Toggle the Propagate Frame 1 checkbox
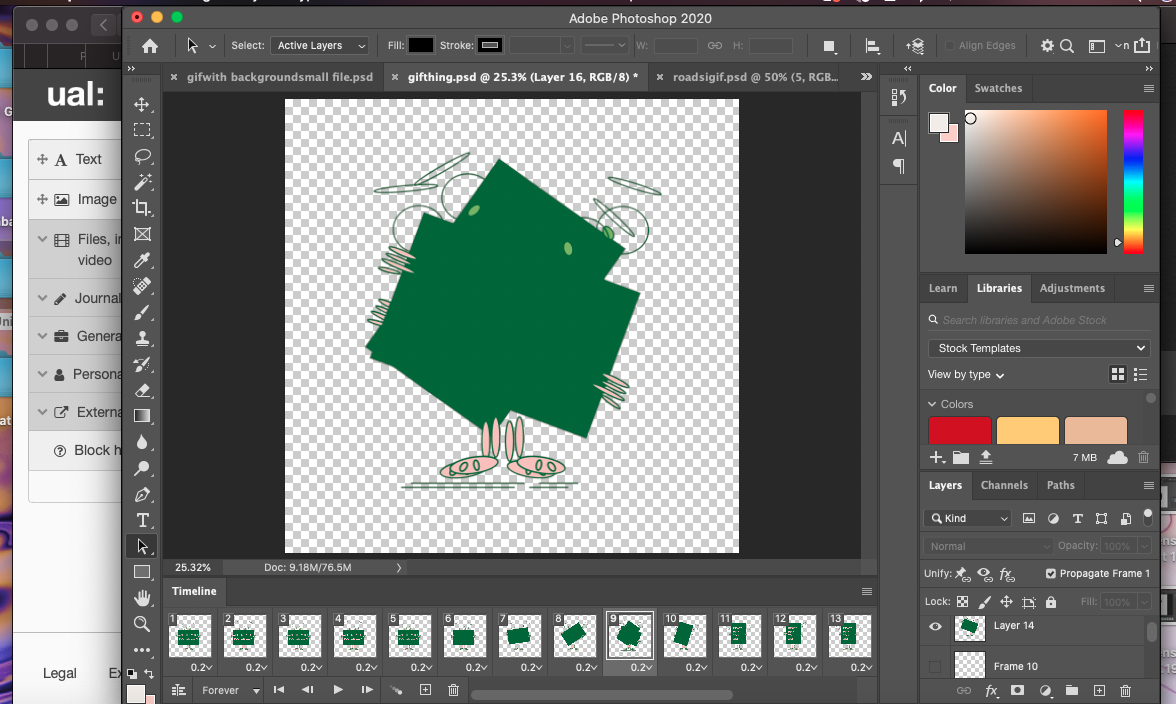This screenshot has height=704, width=1176. tap(1050, 574)
